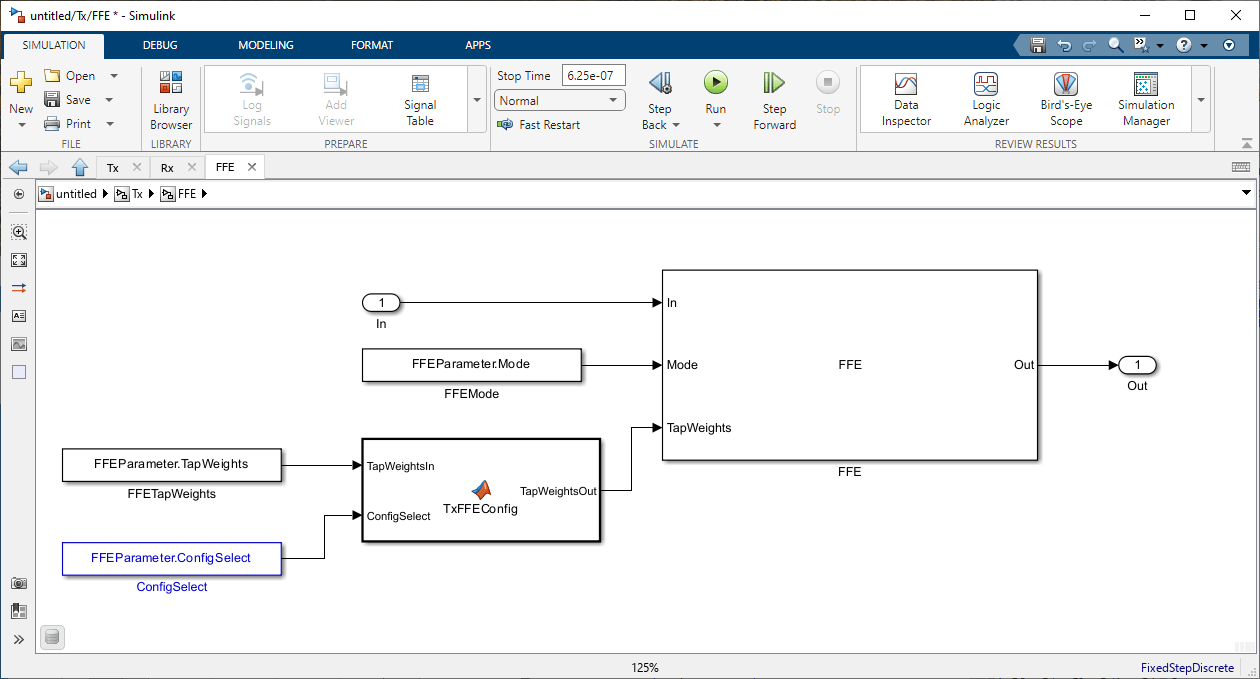1260x679 pixels.
Task: Expand the Open dropdown arrow
Action: click(x=113, y=76)
